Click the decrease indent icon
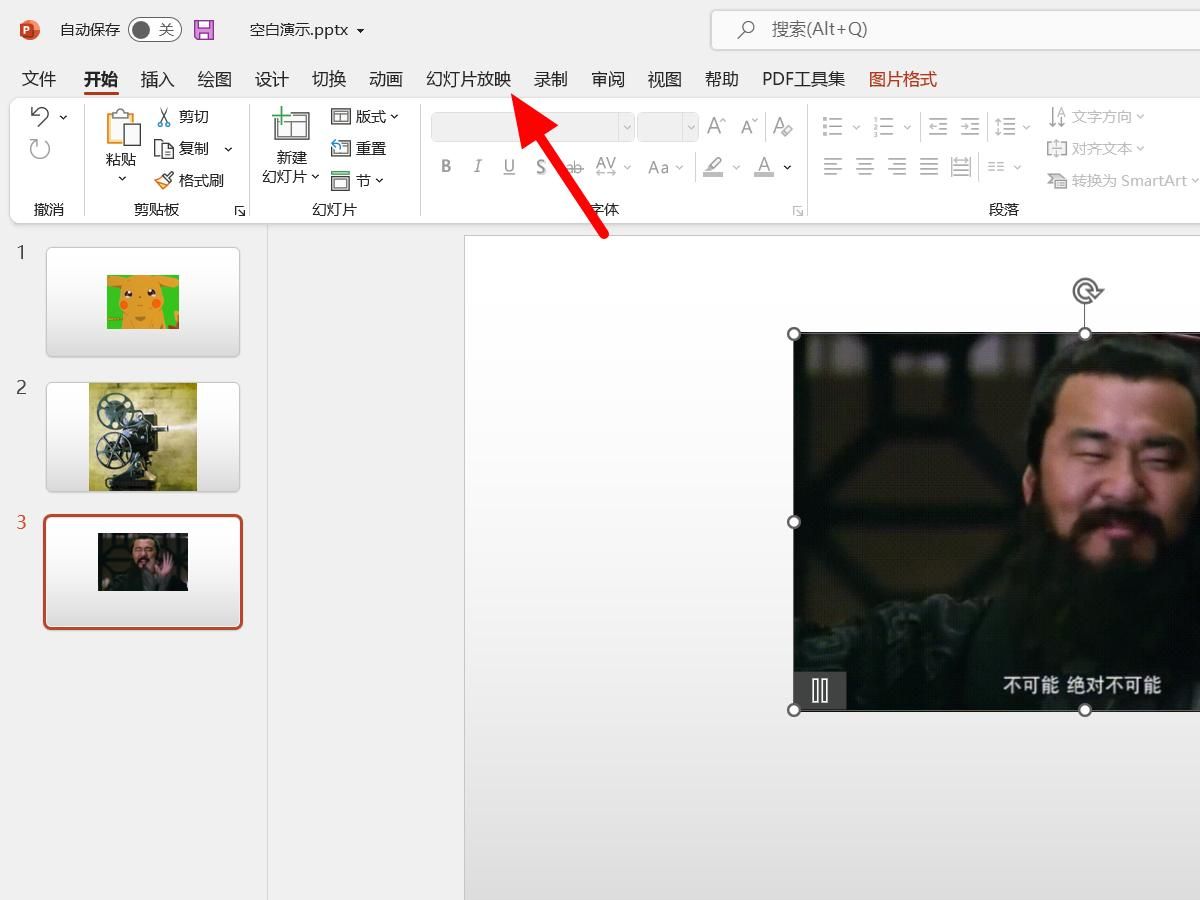 [x=938, y=126]
